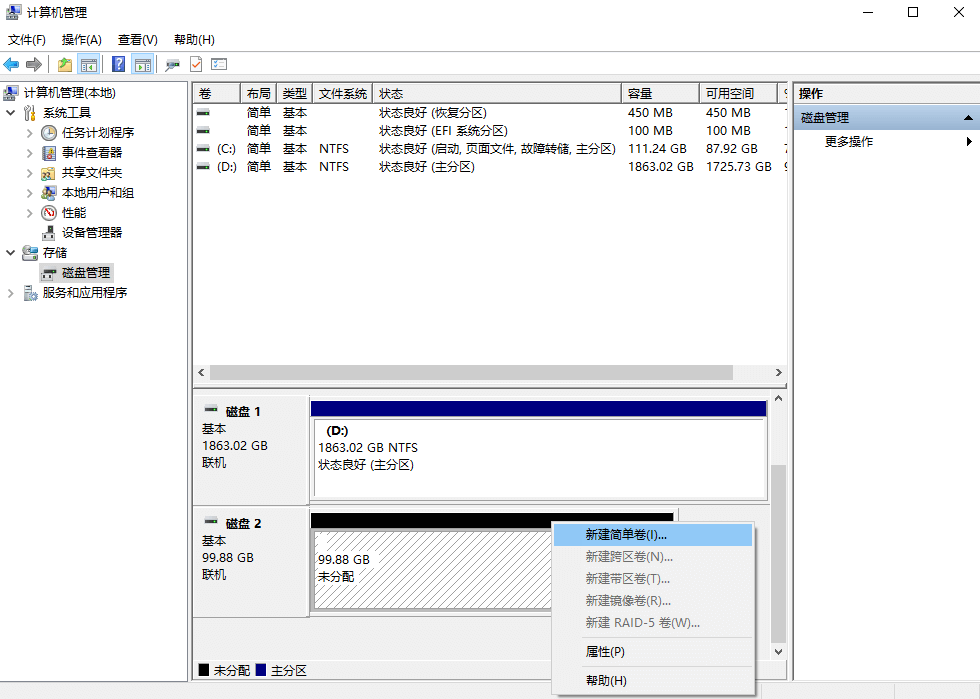Open help via the question mark toolbar icon
Image resolution: width=980 pixels, height=699 pixels.
[117, 64]
